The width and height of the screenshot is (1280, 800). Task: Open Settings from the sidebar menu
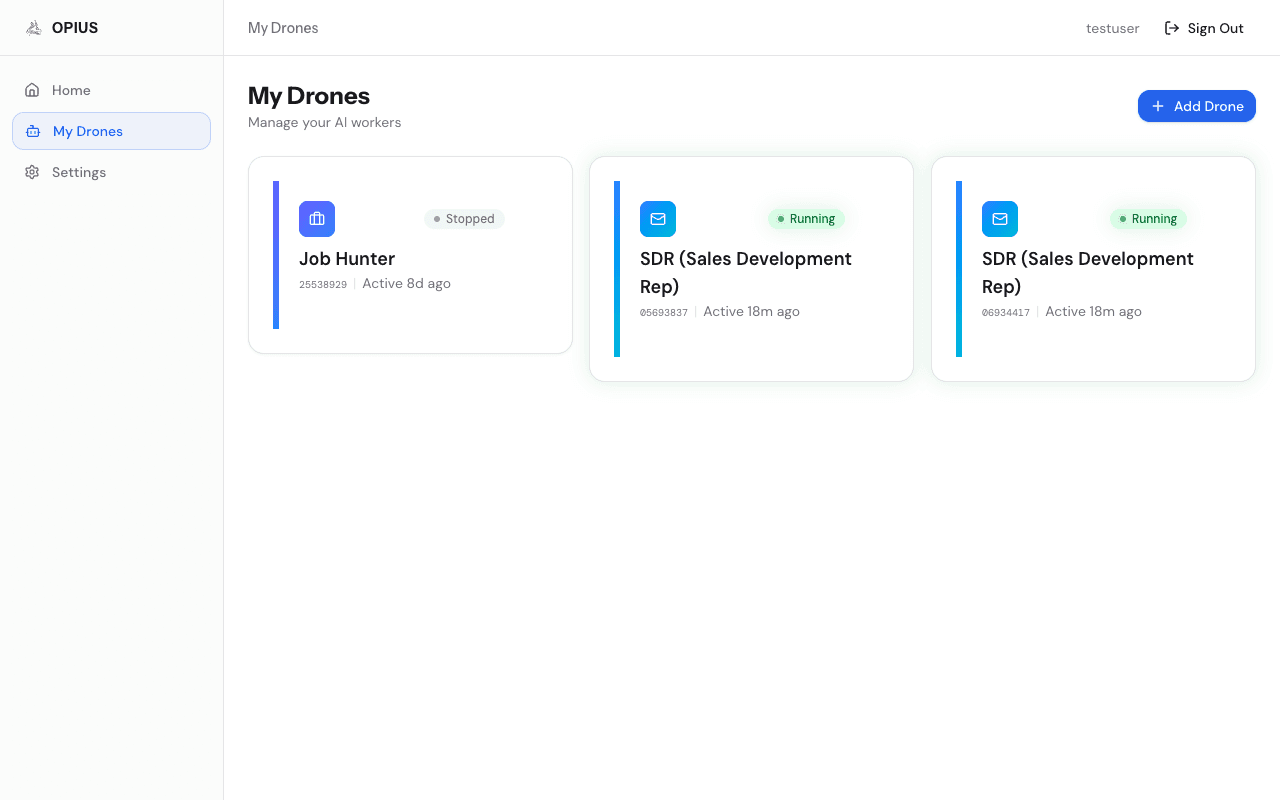pos(79,172)
